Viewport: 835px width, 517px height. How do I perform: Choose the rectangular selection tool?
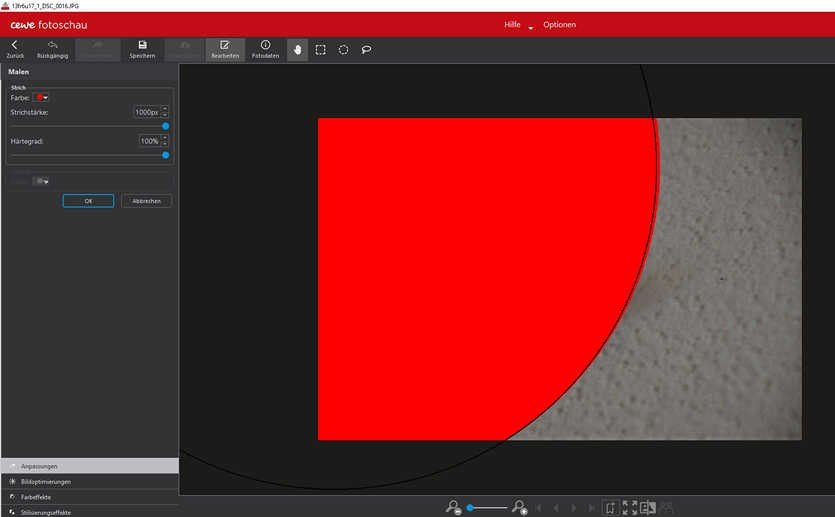[x=320, y=49]
